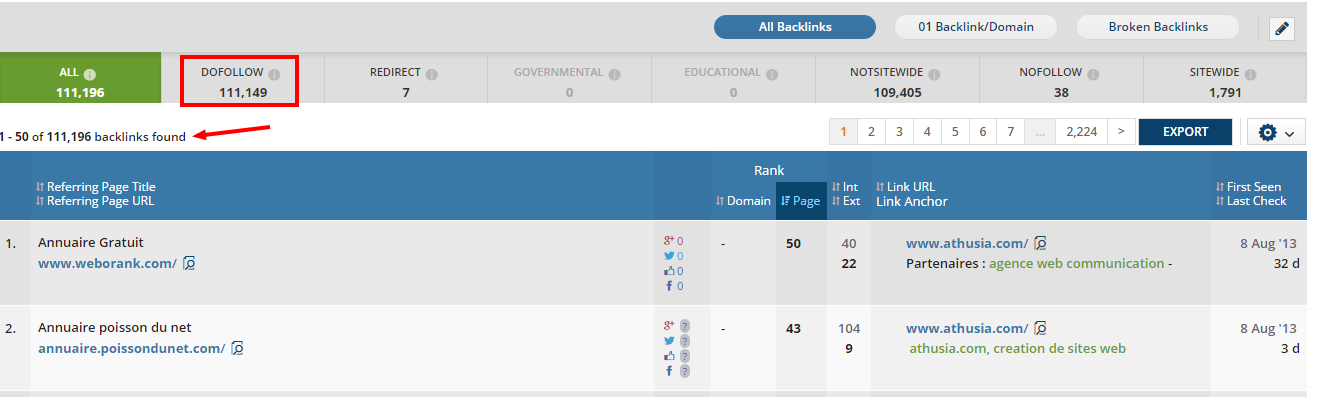Click anchor athusia.com, creation de sites web

1018,348
